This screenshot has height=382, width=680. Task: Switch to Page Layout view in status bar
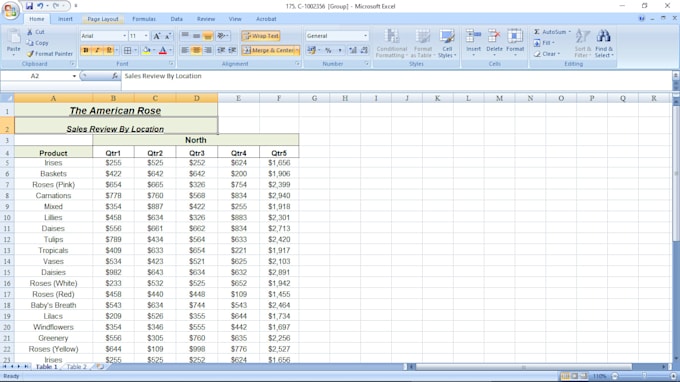coord(574,376)
